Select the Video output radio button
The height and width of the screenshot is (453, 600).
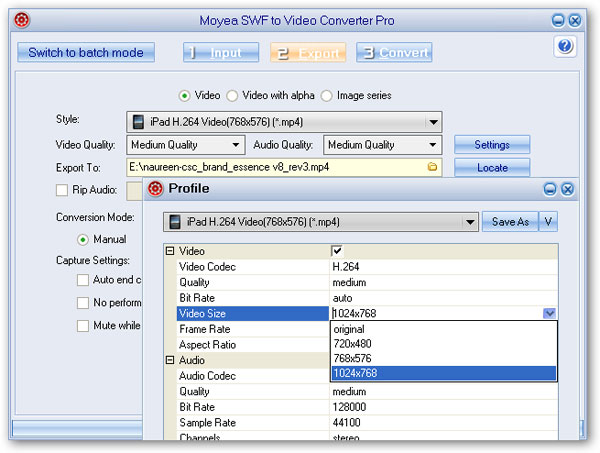[184, 96]
